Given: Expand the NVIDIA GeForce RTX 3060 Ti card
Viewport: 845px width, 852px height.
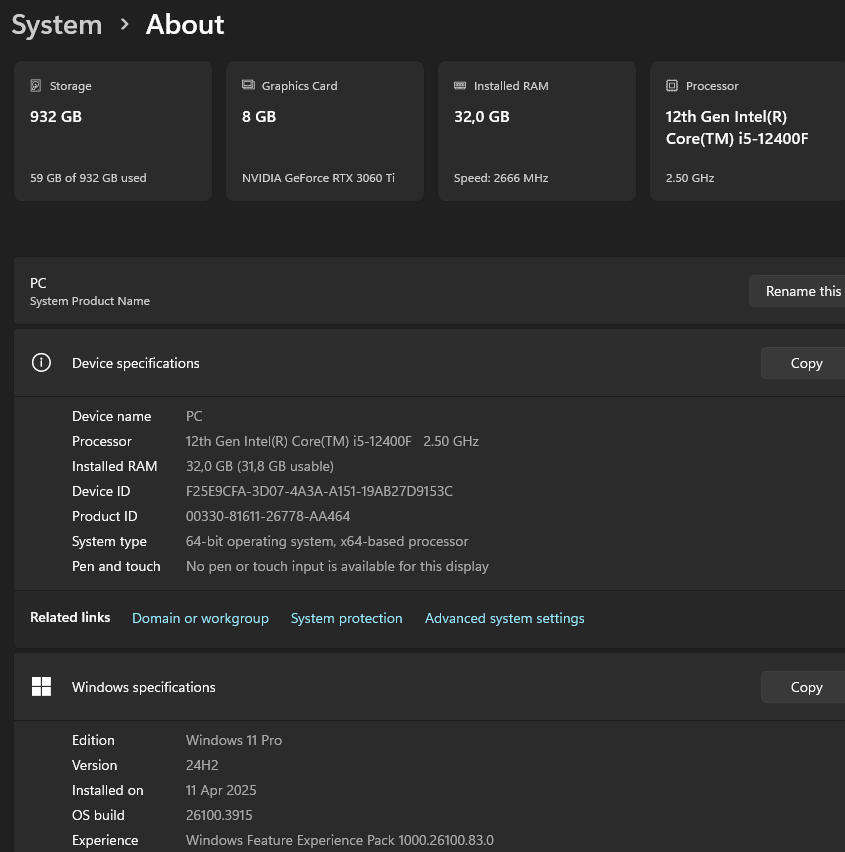Looking at the screenshot, I should (324, 130).
